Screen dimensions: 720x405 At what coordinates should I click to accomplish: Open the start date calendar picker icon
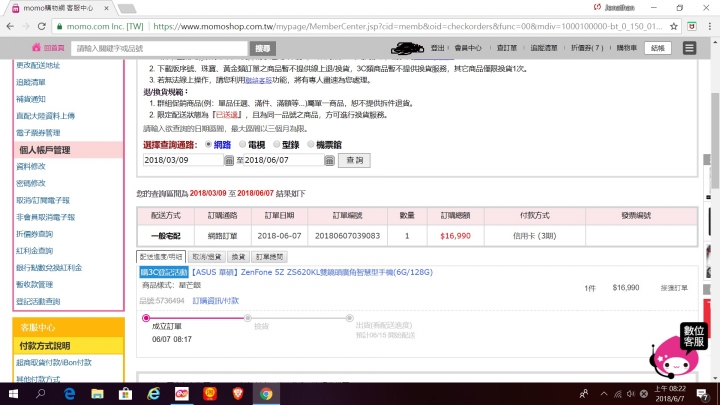pos(229,160)
